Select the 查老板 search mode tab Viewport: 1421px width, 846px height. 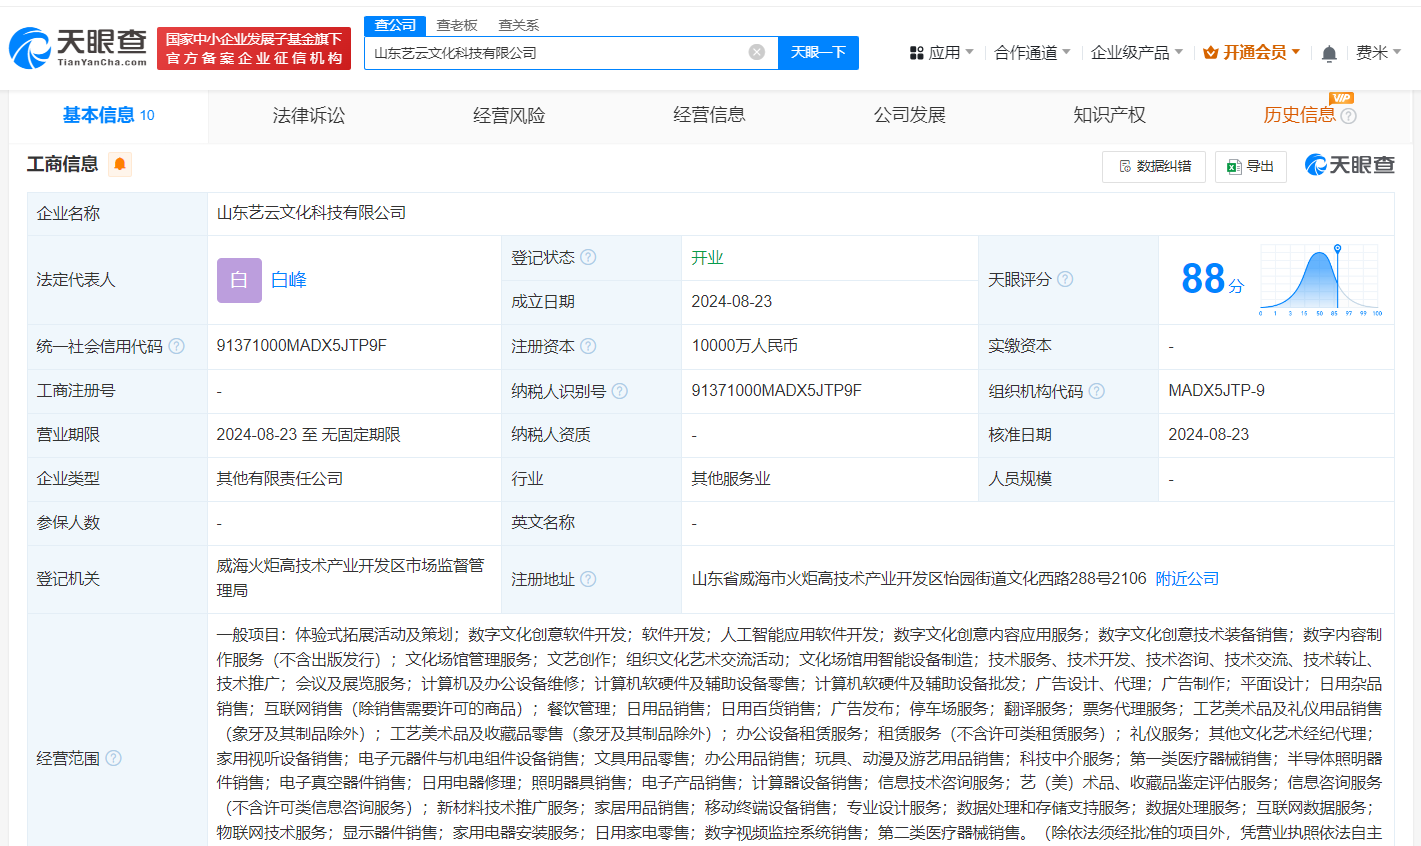(457, 25)
